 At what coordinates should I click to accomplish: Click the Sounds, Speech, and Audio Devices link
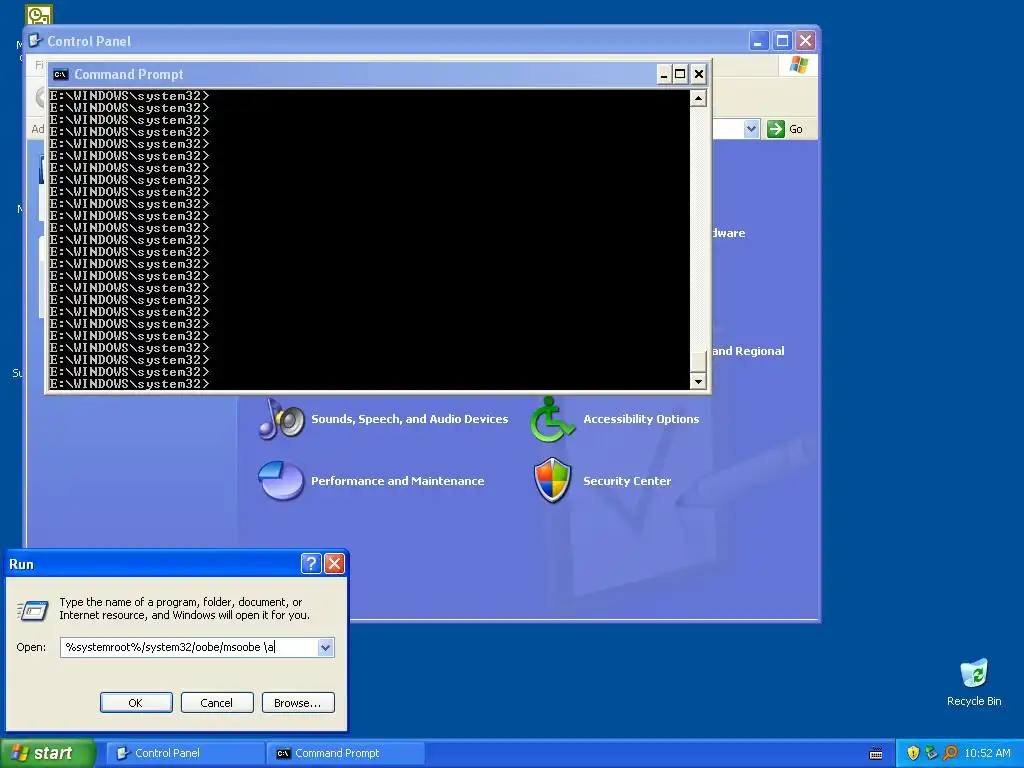pos(409,419)
